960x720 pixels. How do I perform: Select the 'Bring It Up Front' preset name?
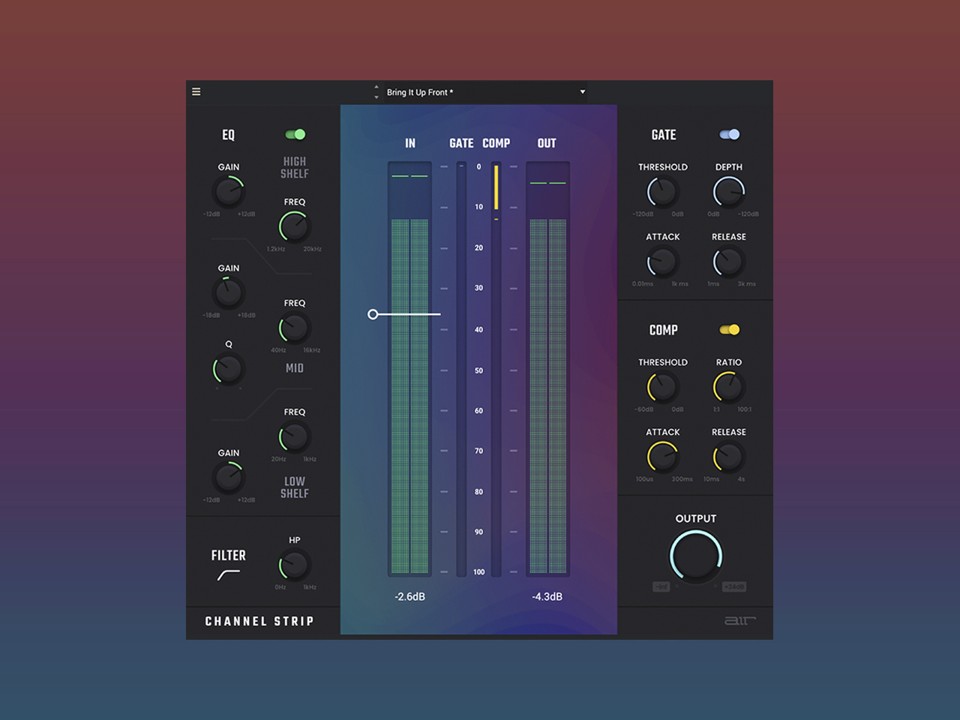[x=420, y=93]
